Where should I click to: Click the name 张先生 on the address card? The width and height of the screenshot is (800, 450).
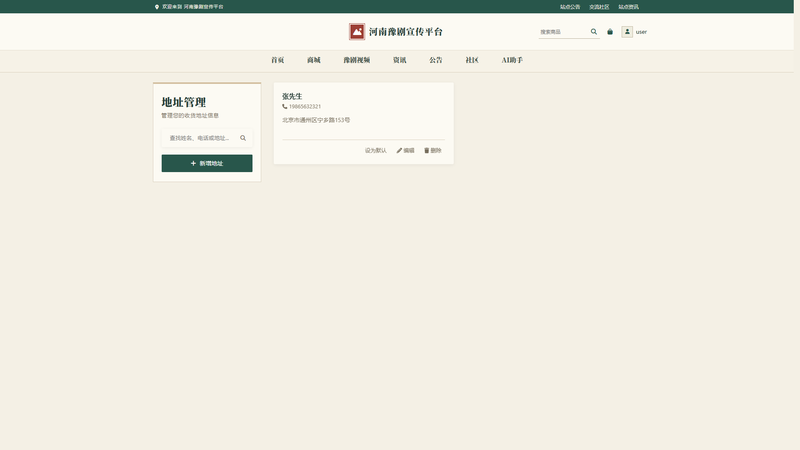point(292,96)
